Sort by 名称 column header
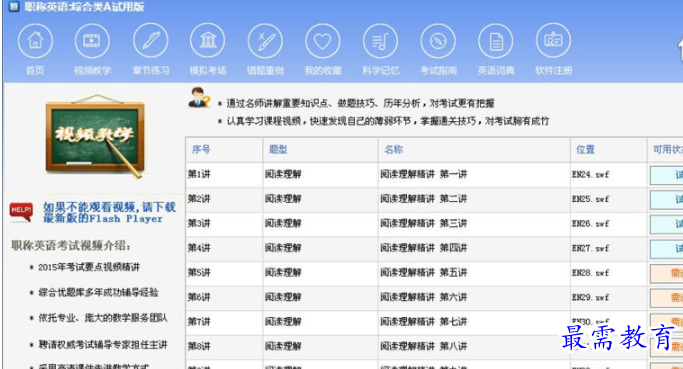The image size is (683, 369). pyautogui.click(x=474, y=149)
